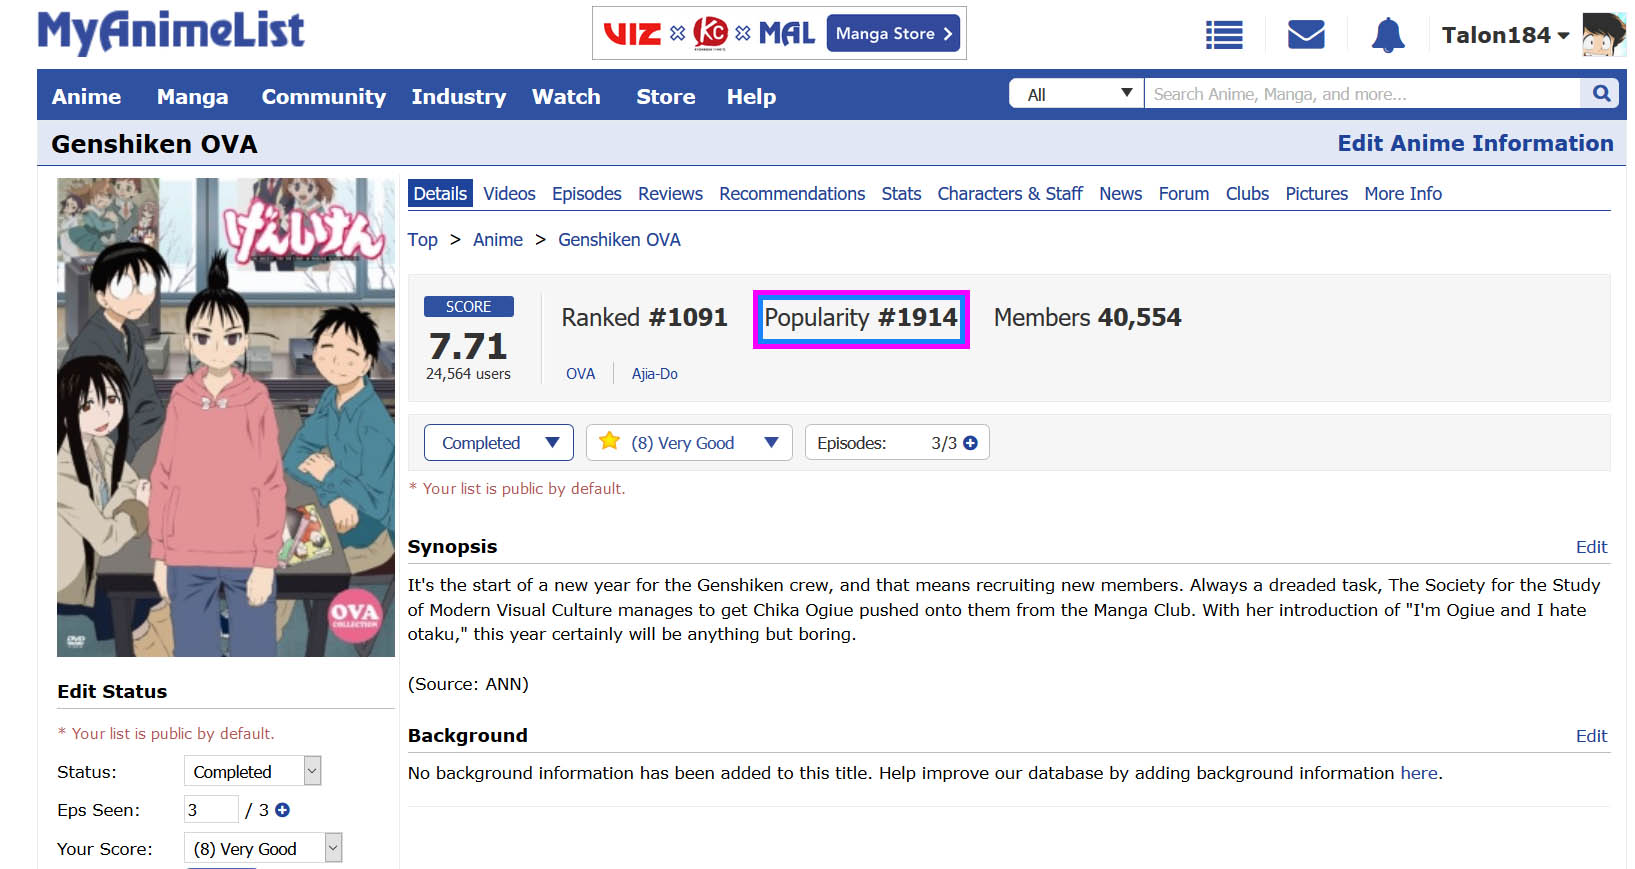Click the Genshiken OVA cover image
Image resolution: width=1635 pixels, height=869 pixels.
coord(226,417)
